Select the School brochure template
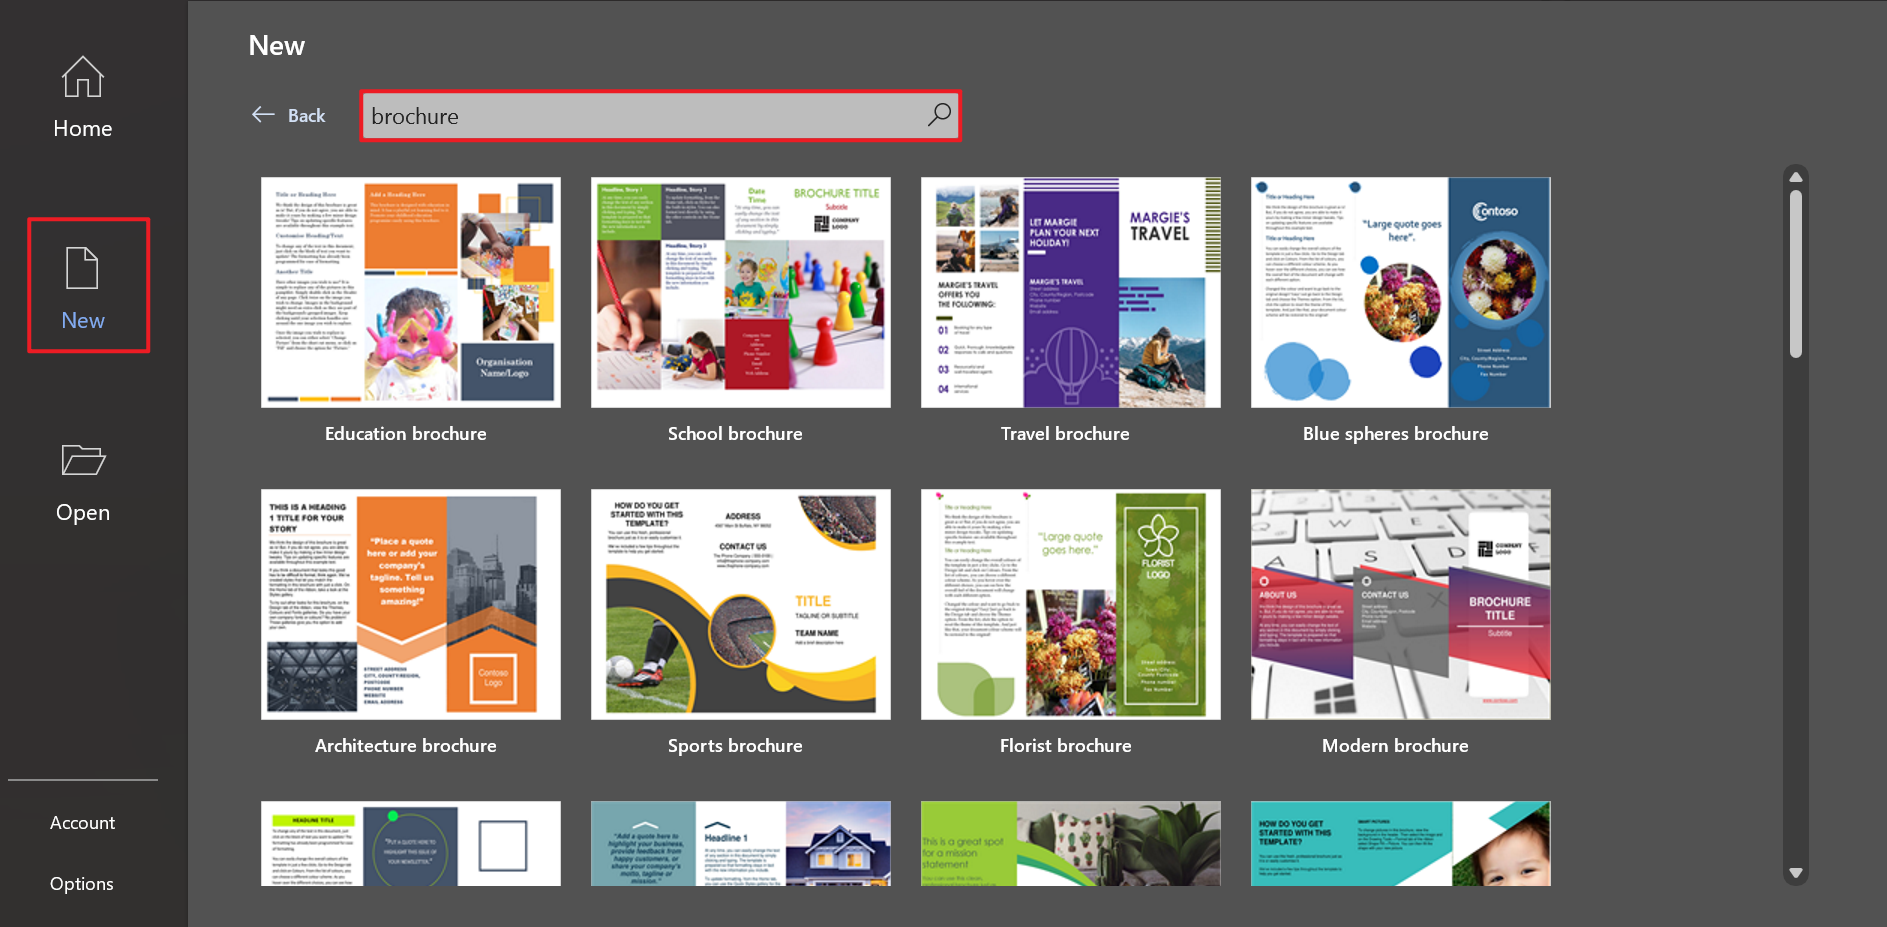This screenshot has height=927, width=1887. coord(740,292)
